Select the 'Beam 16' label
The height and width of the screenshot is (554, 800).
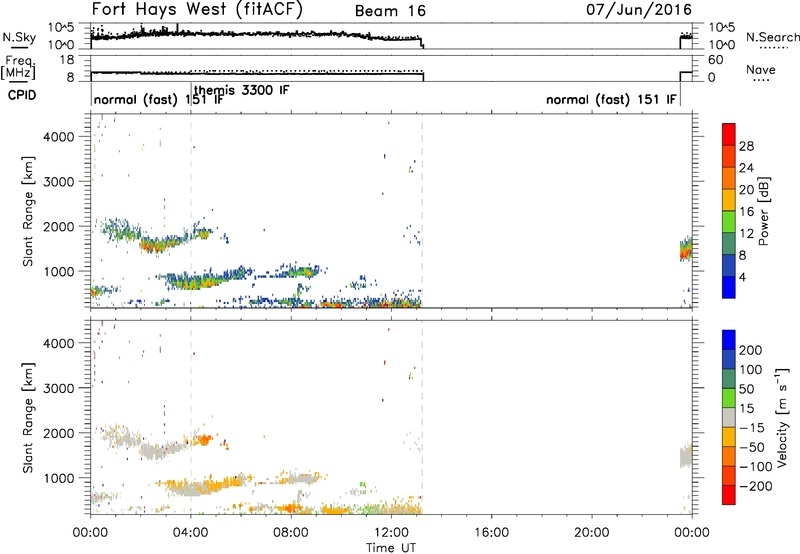pyautogui.click(x=390, y=11)
